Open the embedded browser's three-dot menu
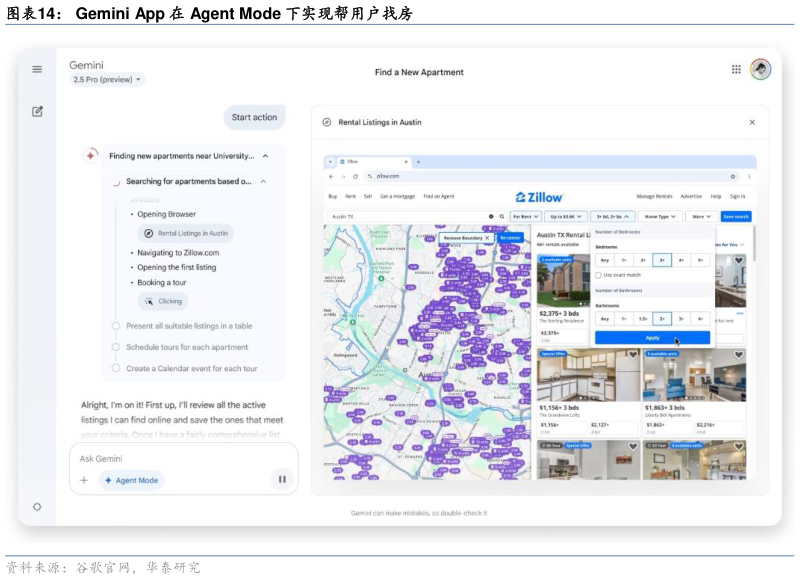This screenshot has width=800, height=580. point(748,176)
